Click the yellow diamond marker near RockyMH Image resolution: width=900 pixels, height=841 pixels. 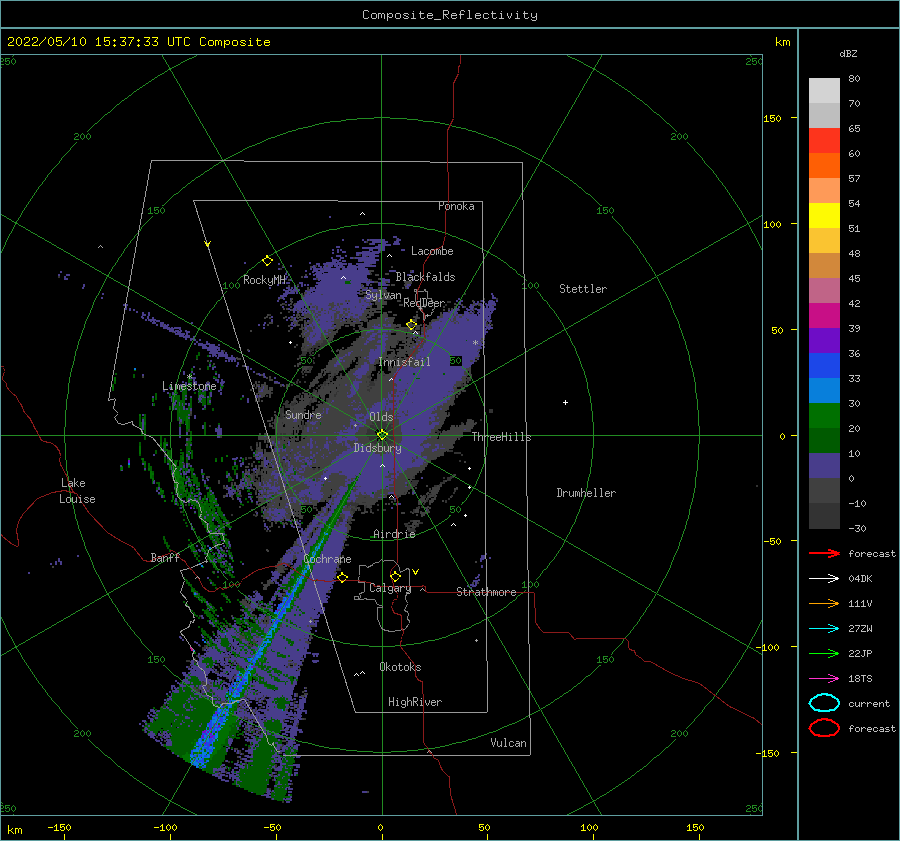[267, 261]
